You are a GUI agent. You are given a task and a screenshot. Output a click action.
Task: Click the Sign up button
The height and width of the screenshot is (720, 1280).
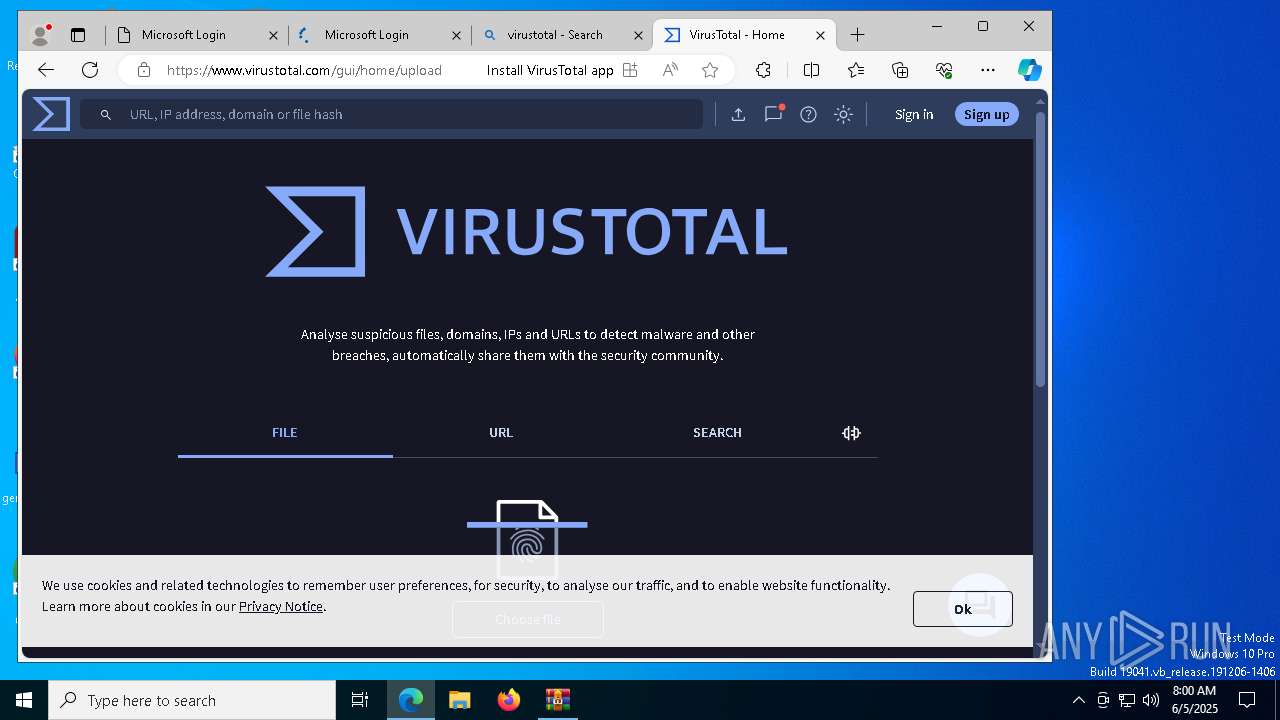click(986, 114)
